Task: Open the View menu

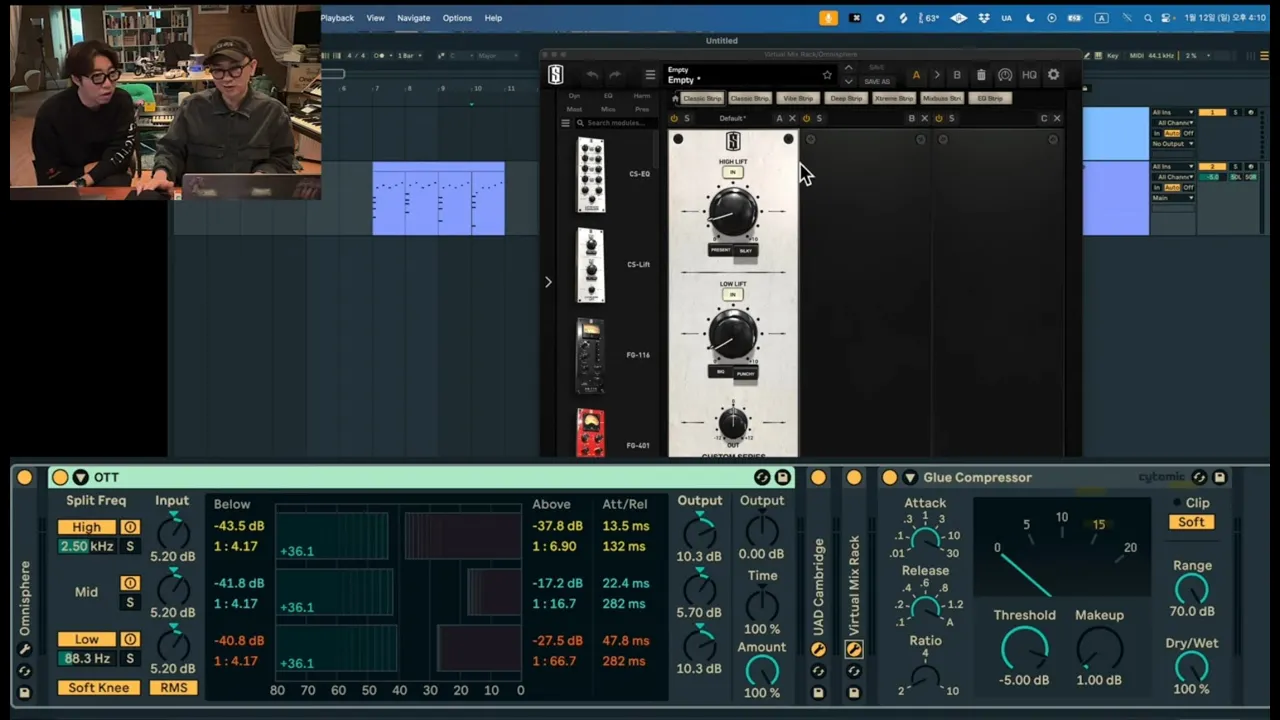Action: [x=375, y=18]
